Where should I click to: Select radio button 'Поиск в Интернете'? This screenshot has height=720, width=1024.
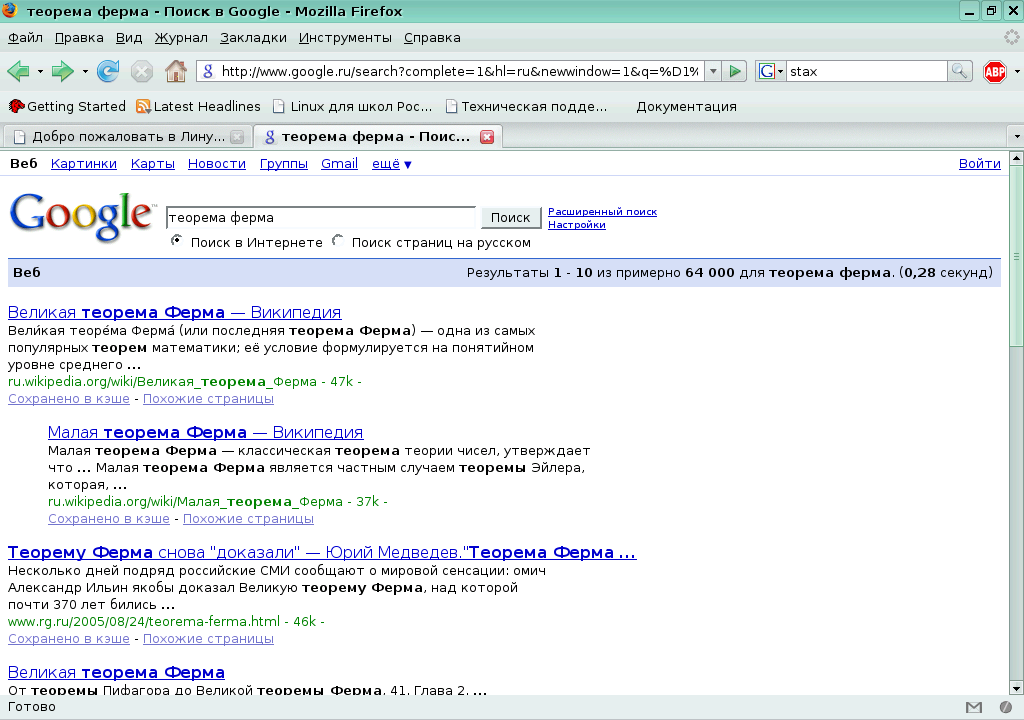coord(176,241)
